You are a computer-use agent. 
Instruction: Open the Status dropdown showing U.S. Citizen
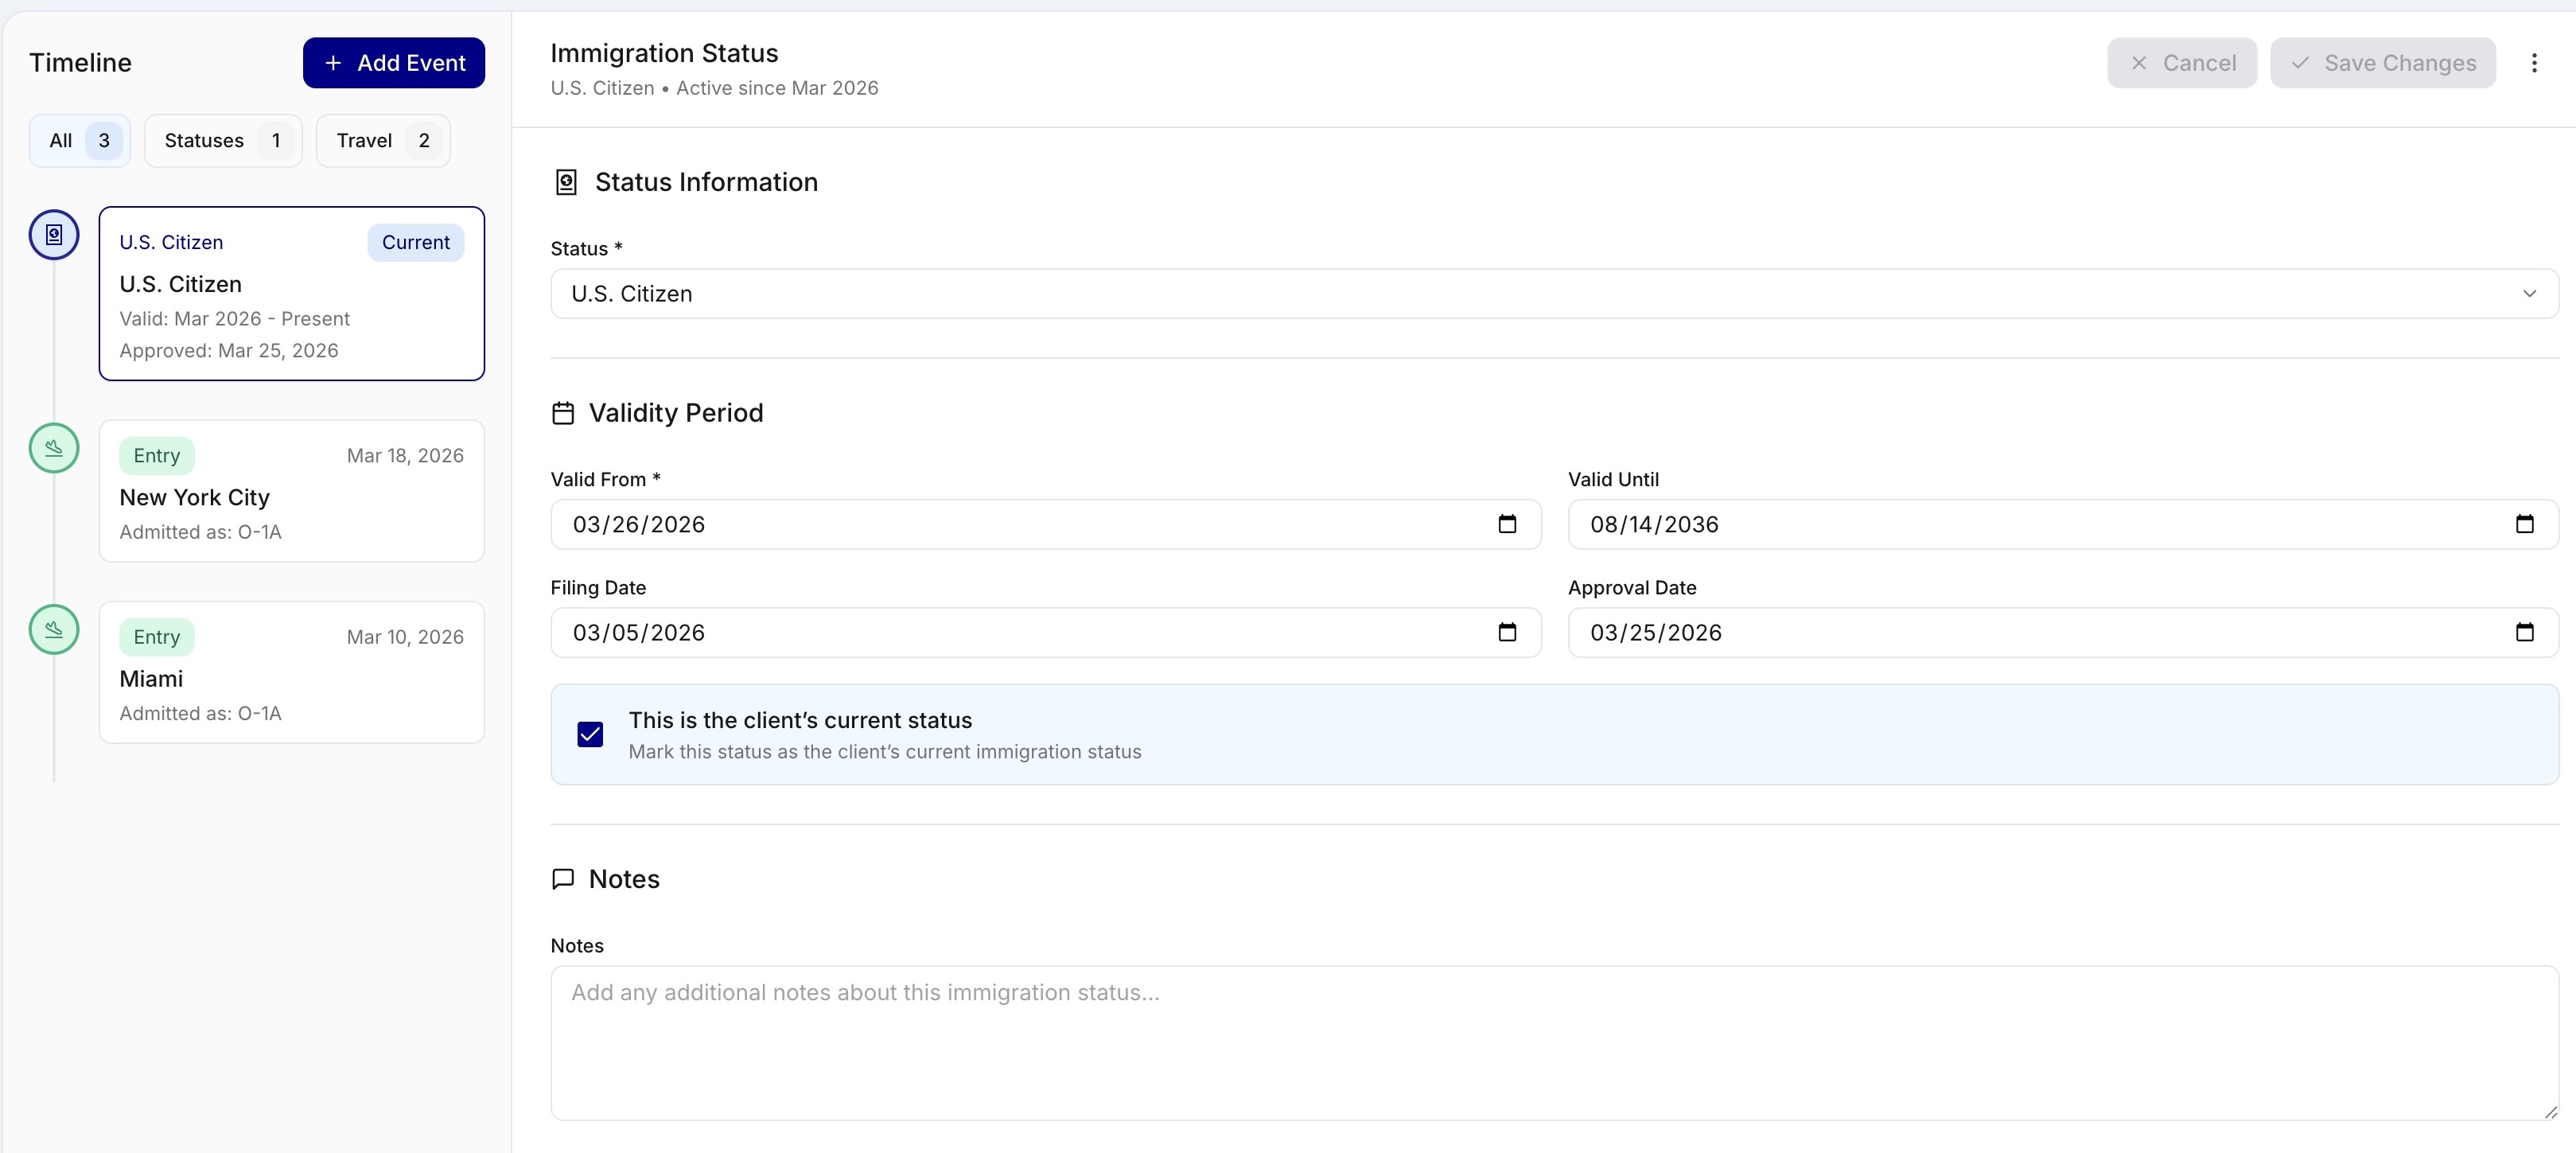click(x=2530, y=293)
